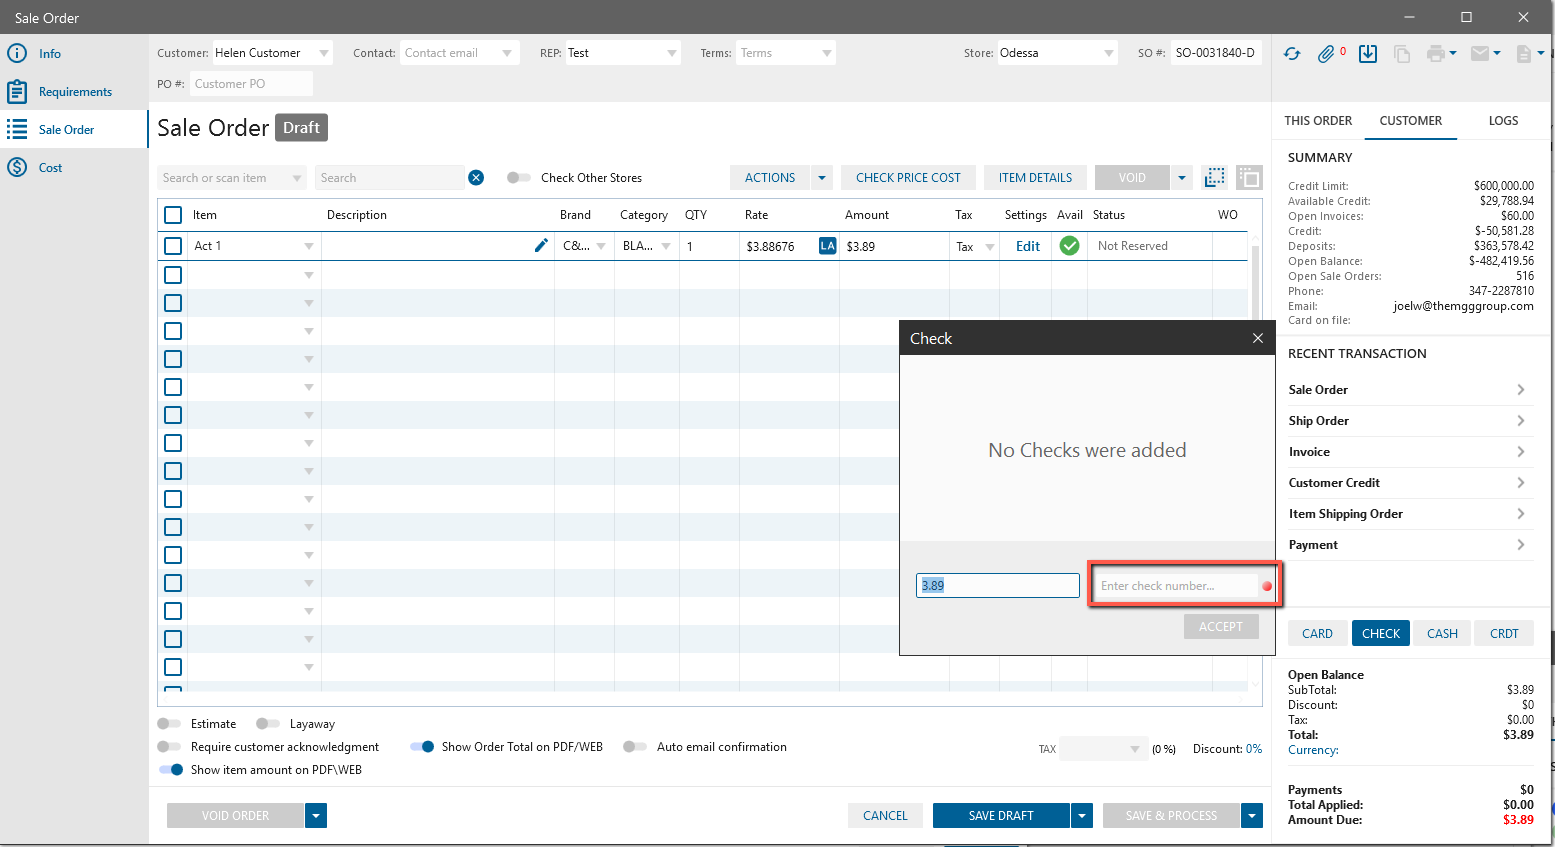Open Cost dollar icon in sidebar
This screenshot has height=847, width=1555.
click(x=17, y=167)
